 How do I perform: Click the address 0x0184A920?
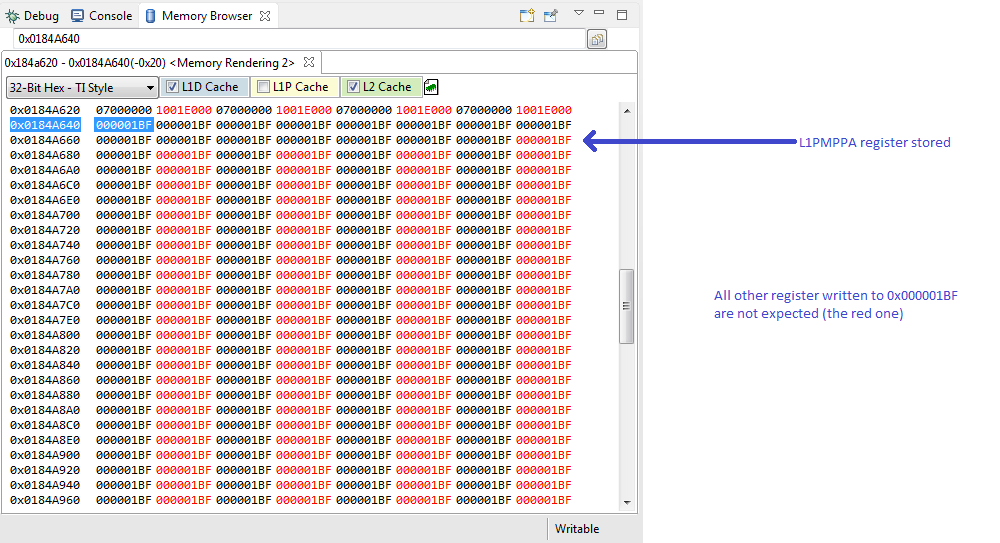45,470
